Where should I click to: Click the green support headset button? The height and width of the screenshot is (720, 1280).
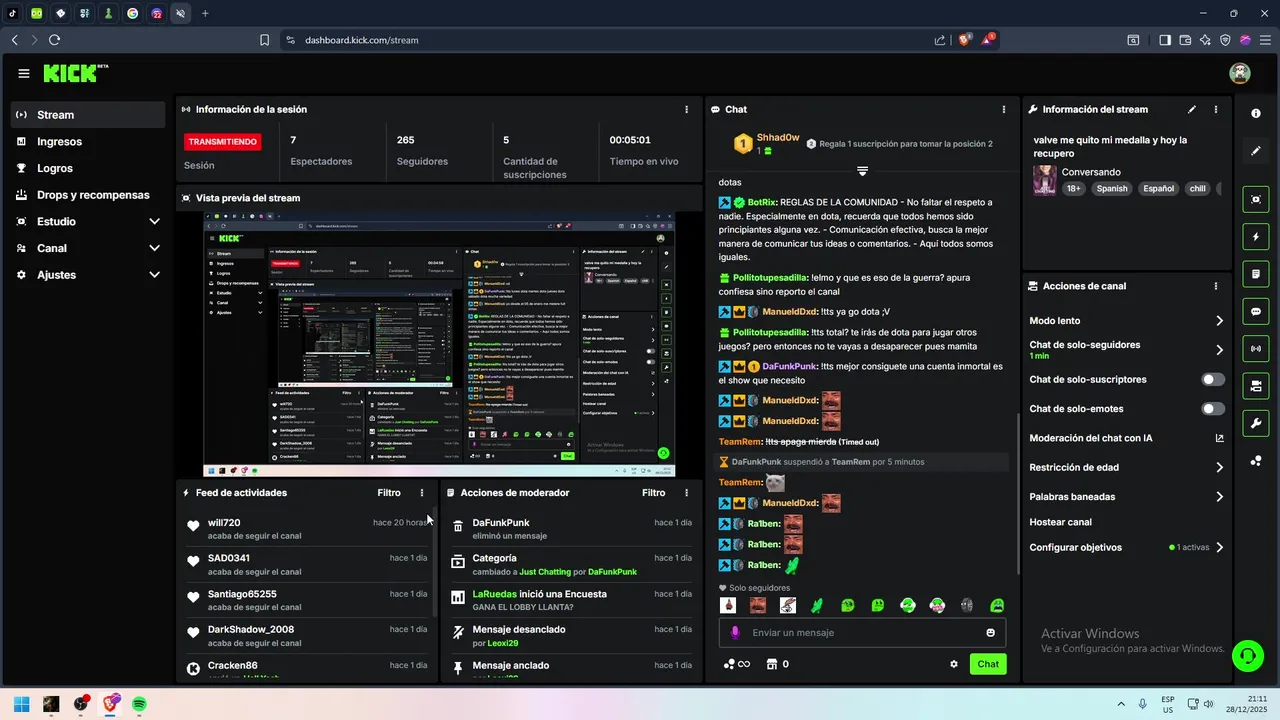(x=1247, y=656)
